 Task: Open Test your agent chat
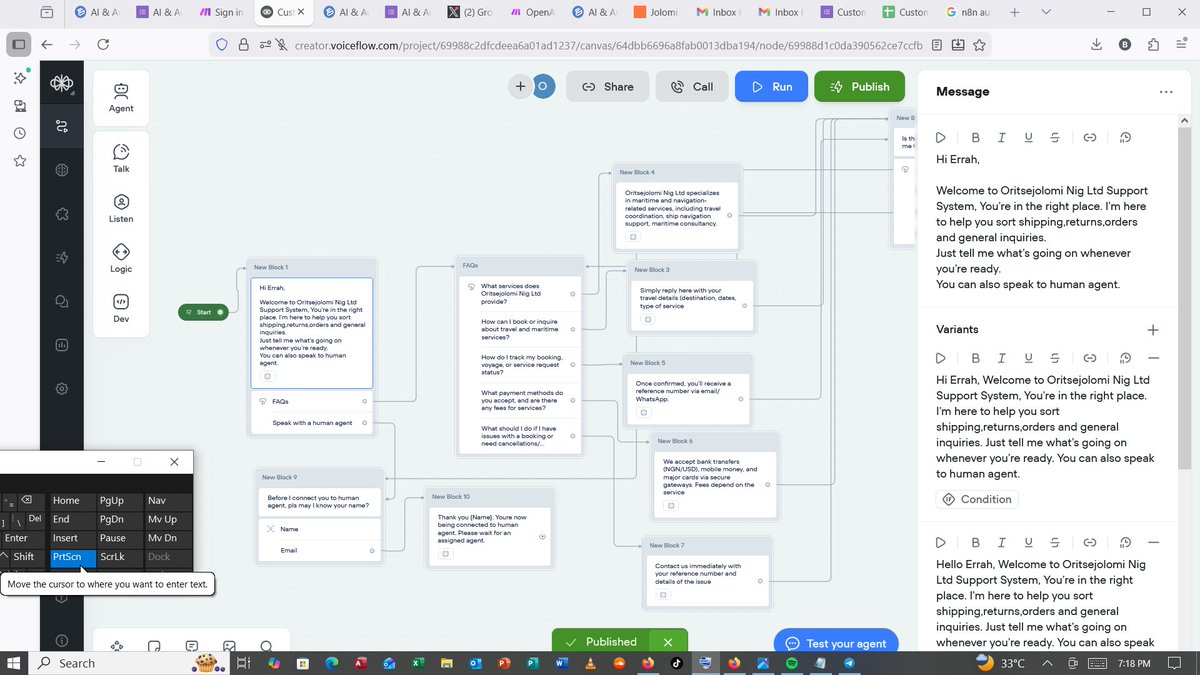coord(835,643)
